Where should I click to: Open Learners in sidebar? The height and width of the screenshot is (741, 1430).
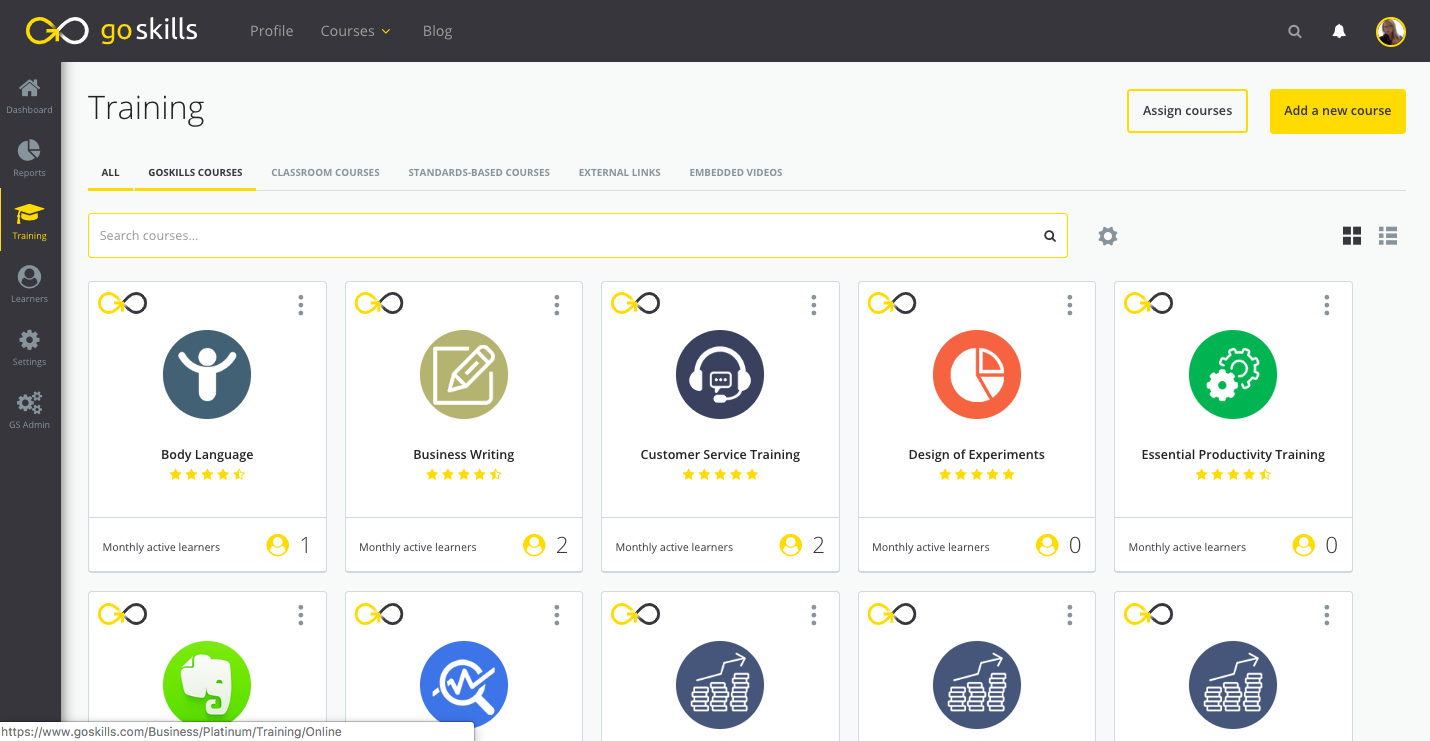[30, 285]
